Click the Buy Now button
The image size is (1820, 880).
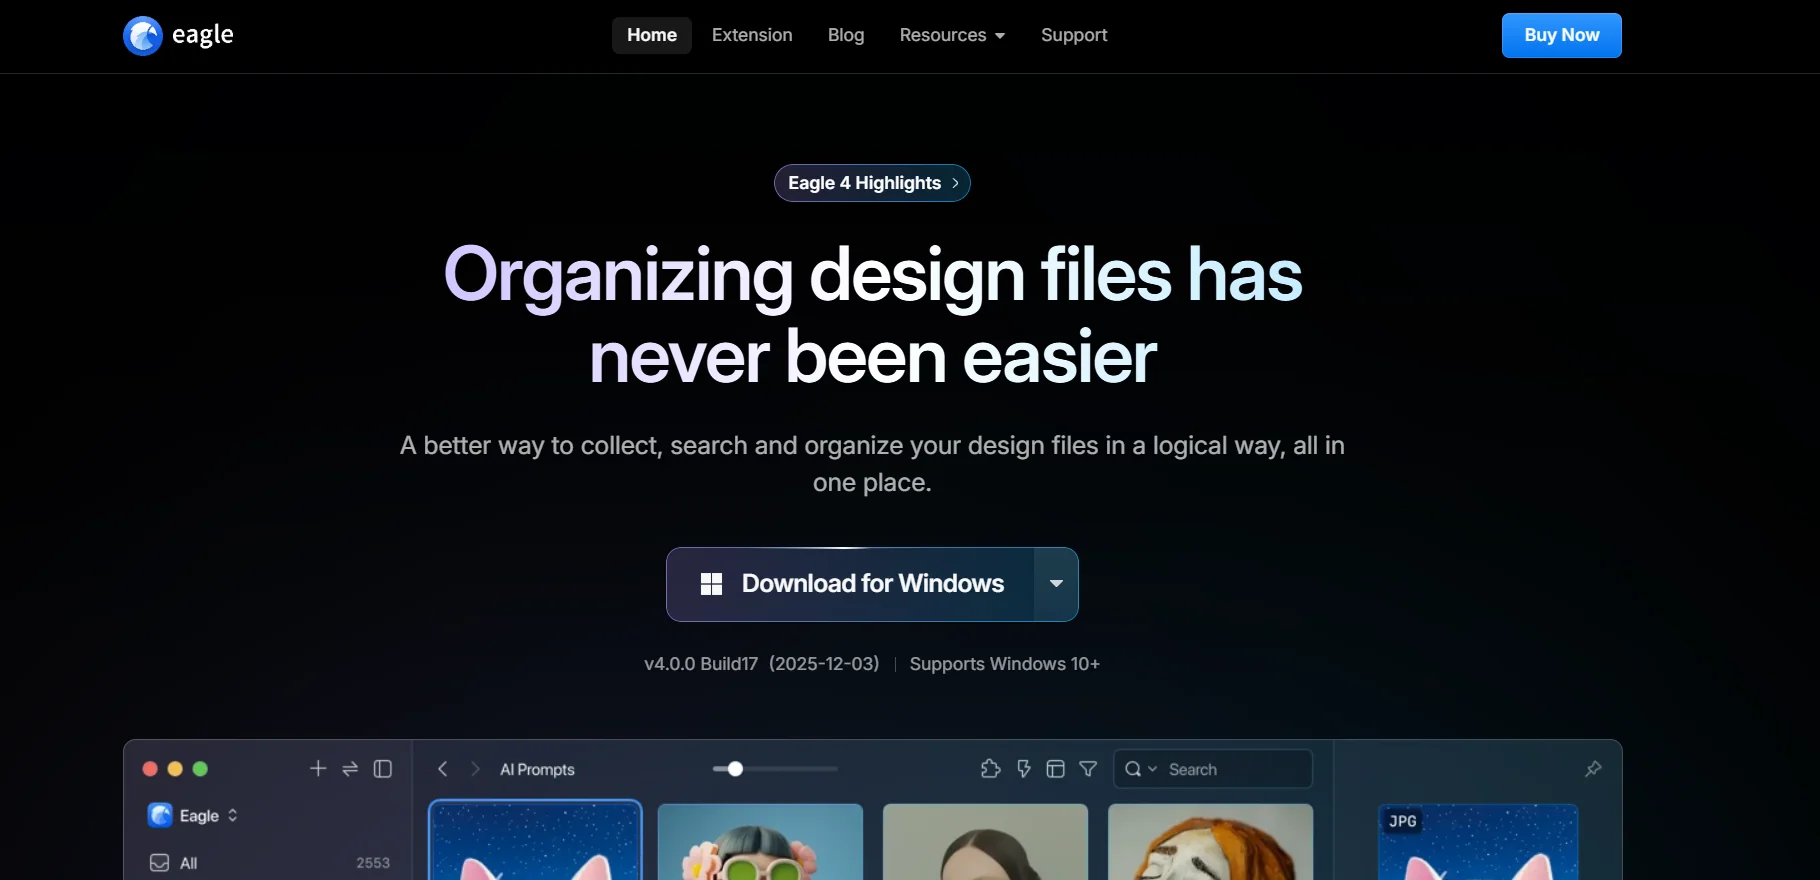point(1561,35)
